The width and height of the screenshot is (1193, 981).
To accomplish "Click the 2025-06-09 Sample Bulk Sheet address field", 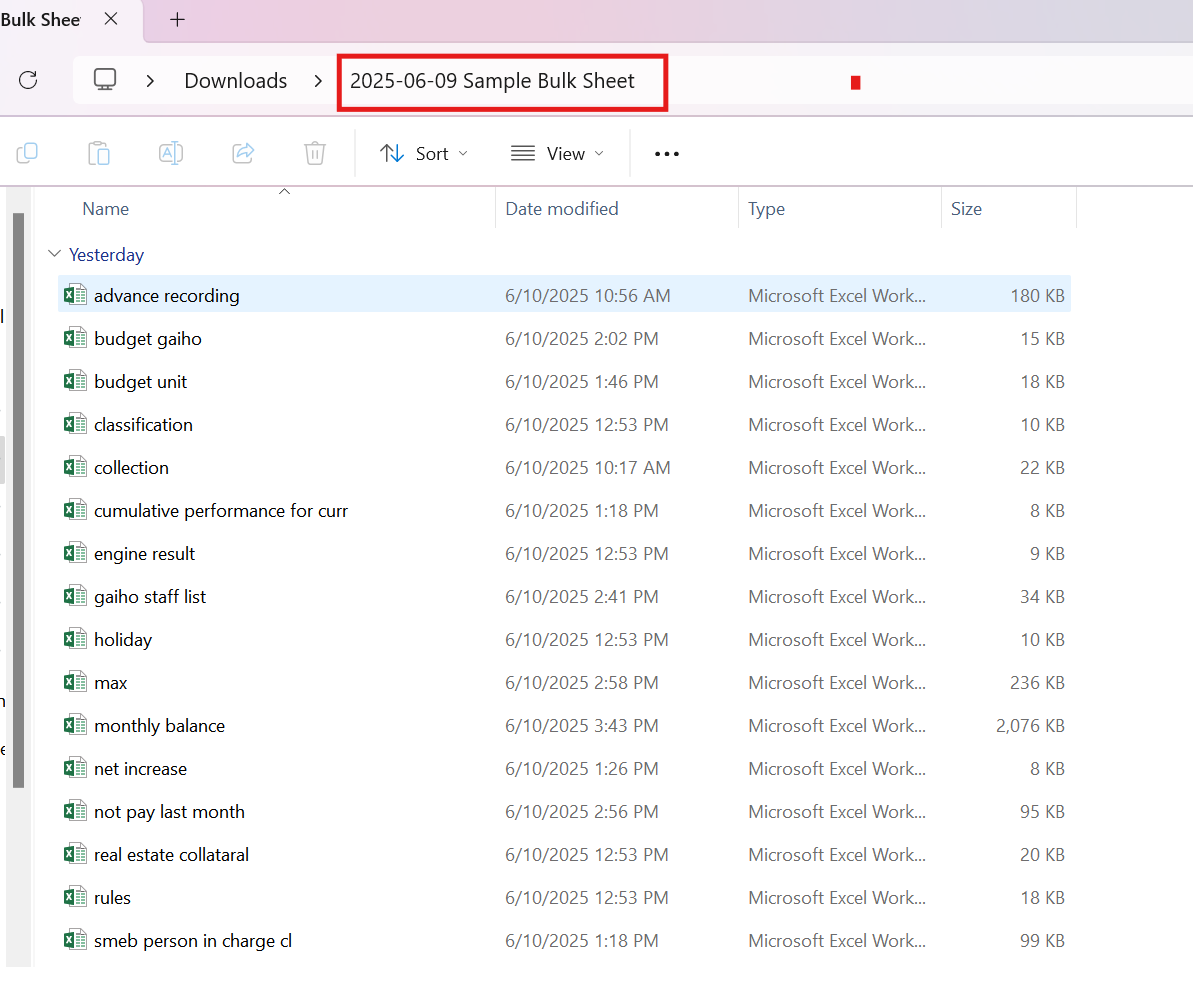I will coord(502,82).
